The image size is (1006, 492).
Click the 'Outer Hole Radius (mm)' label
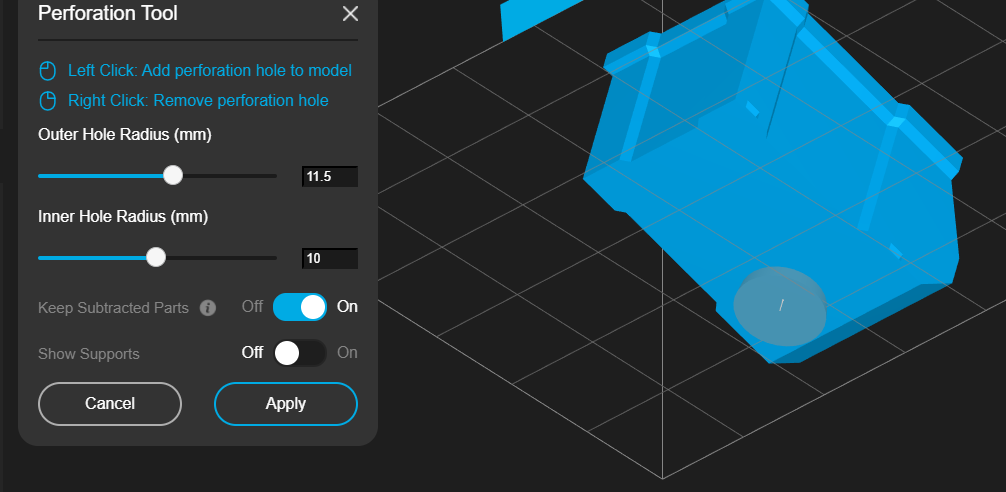tap(125, 135)
